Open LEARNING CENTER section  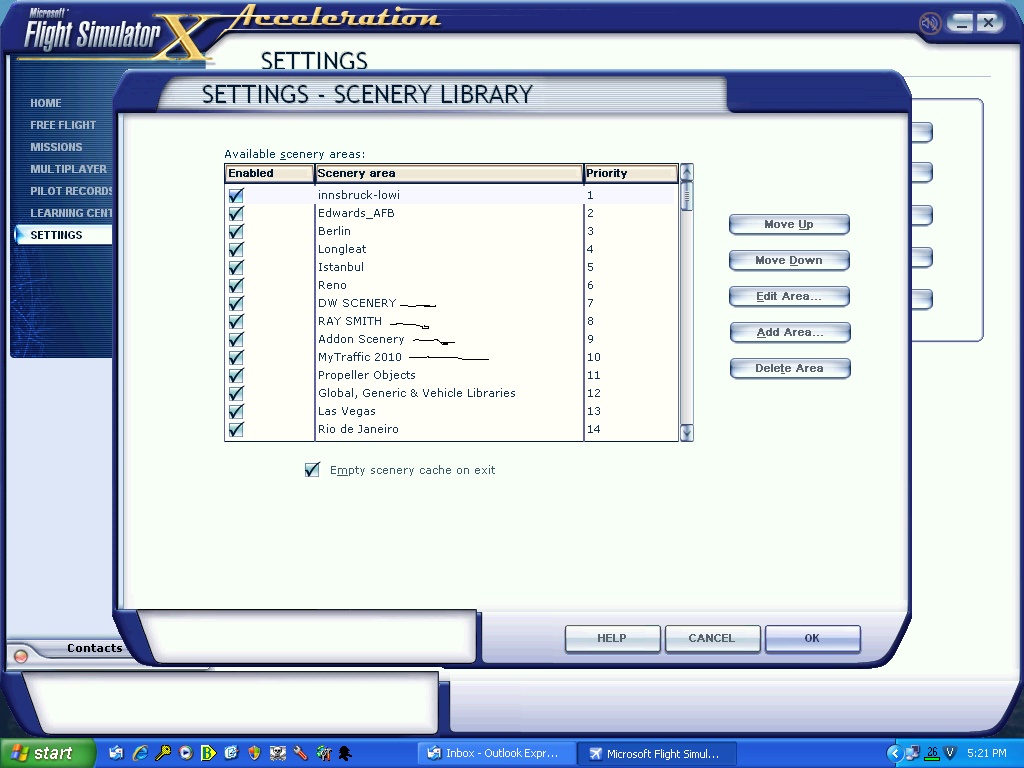71,213
